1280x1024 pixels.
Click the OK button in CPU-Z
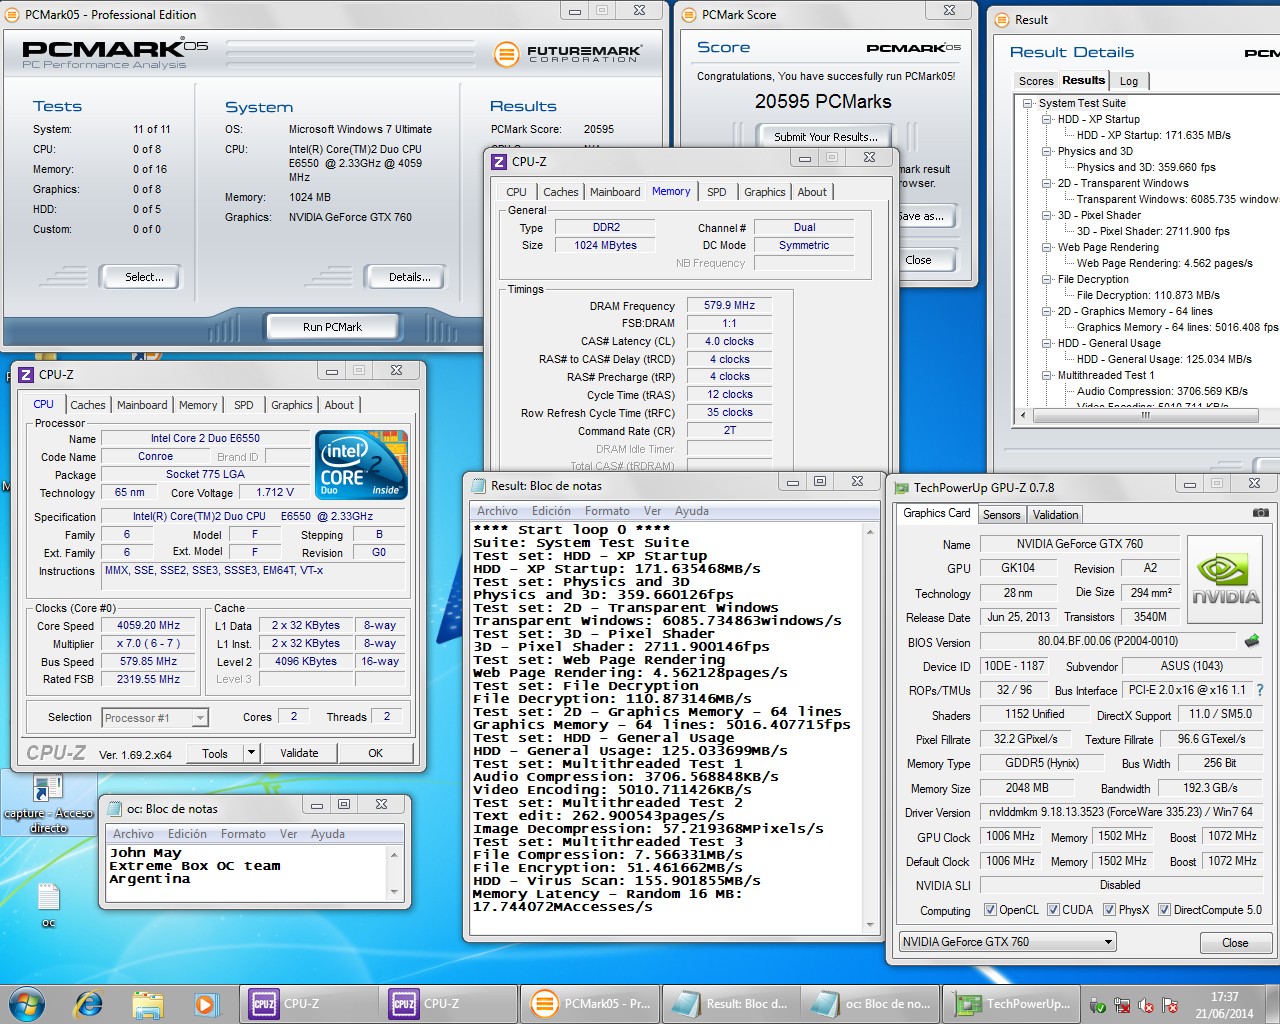375,753
